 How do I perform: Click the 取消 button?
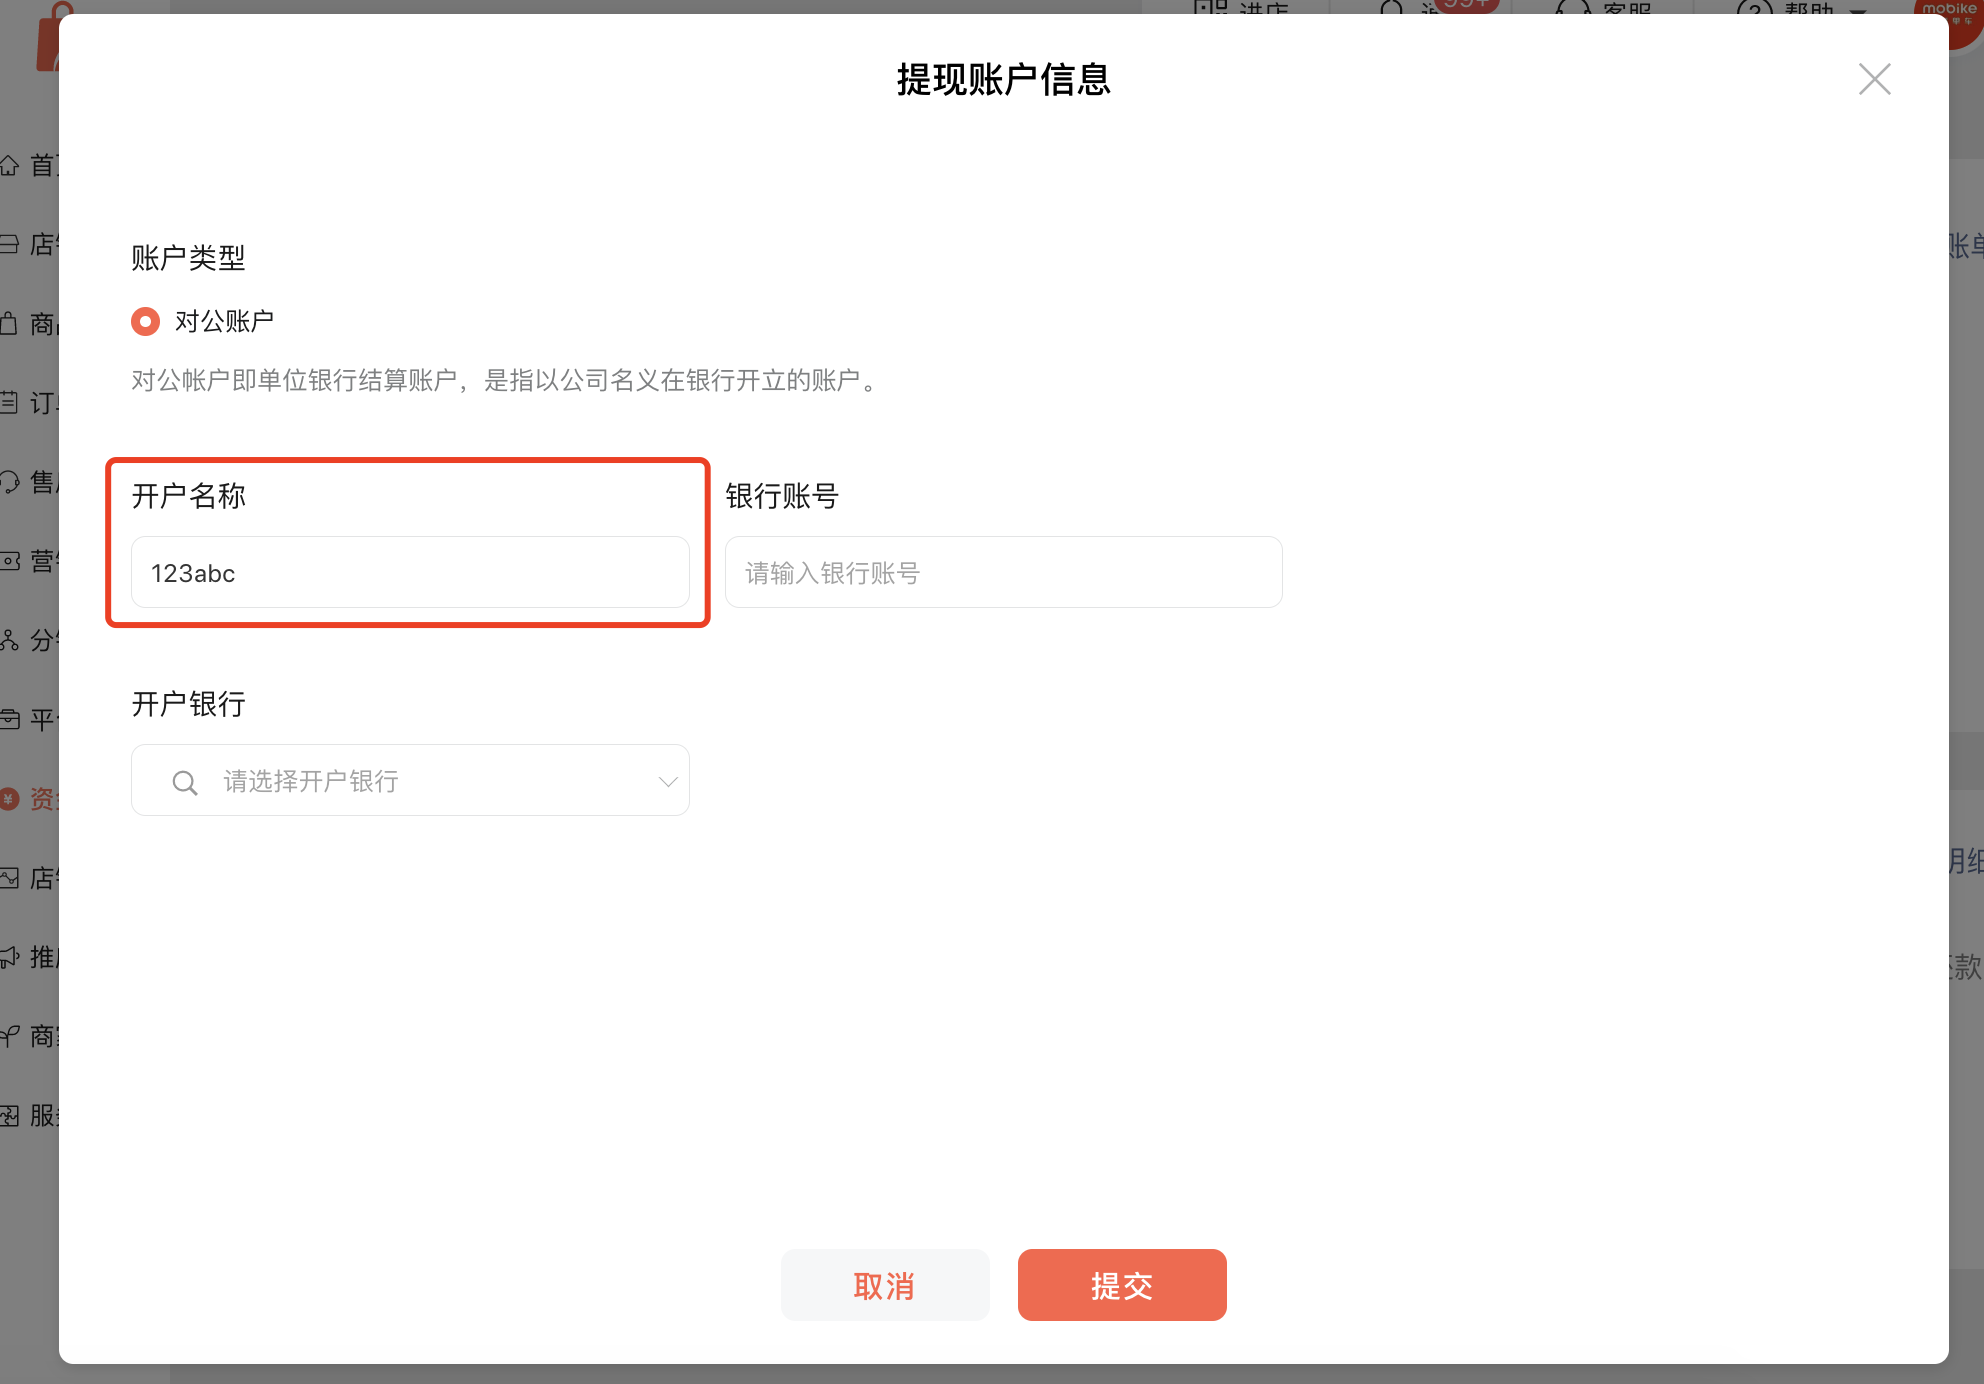[885, 1285]
